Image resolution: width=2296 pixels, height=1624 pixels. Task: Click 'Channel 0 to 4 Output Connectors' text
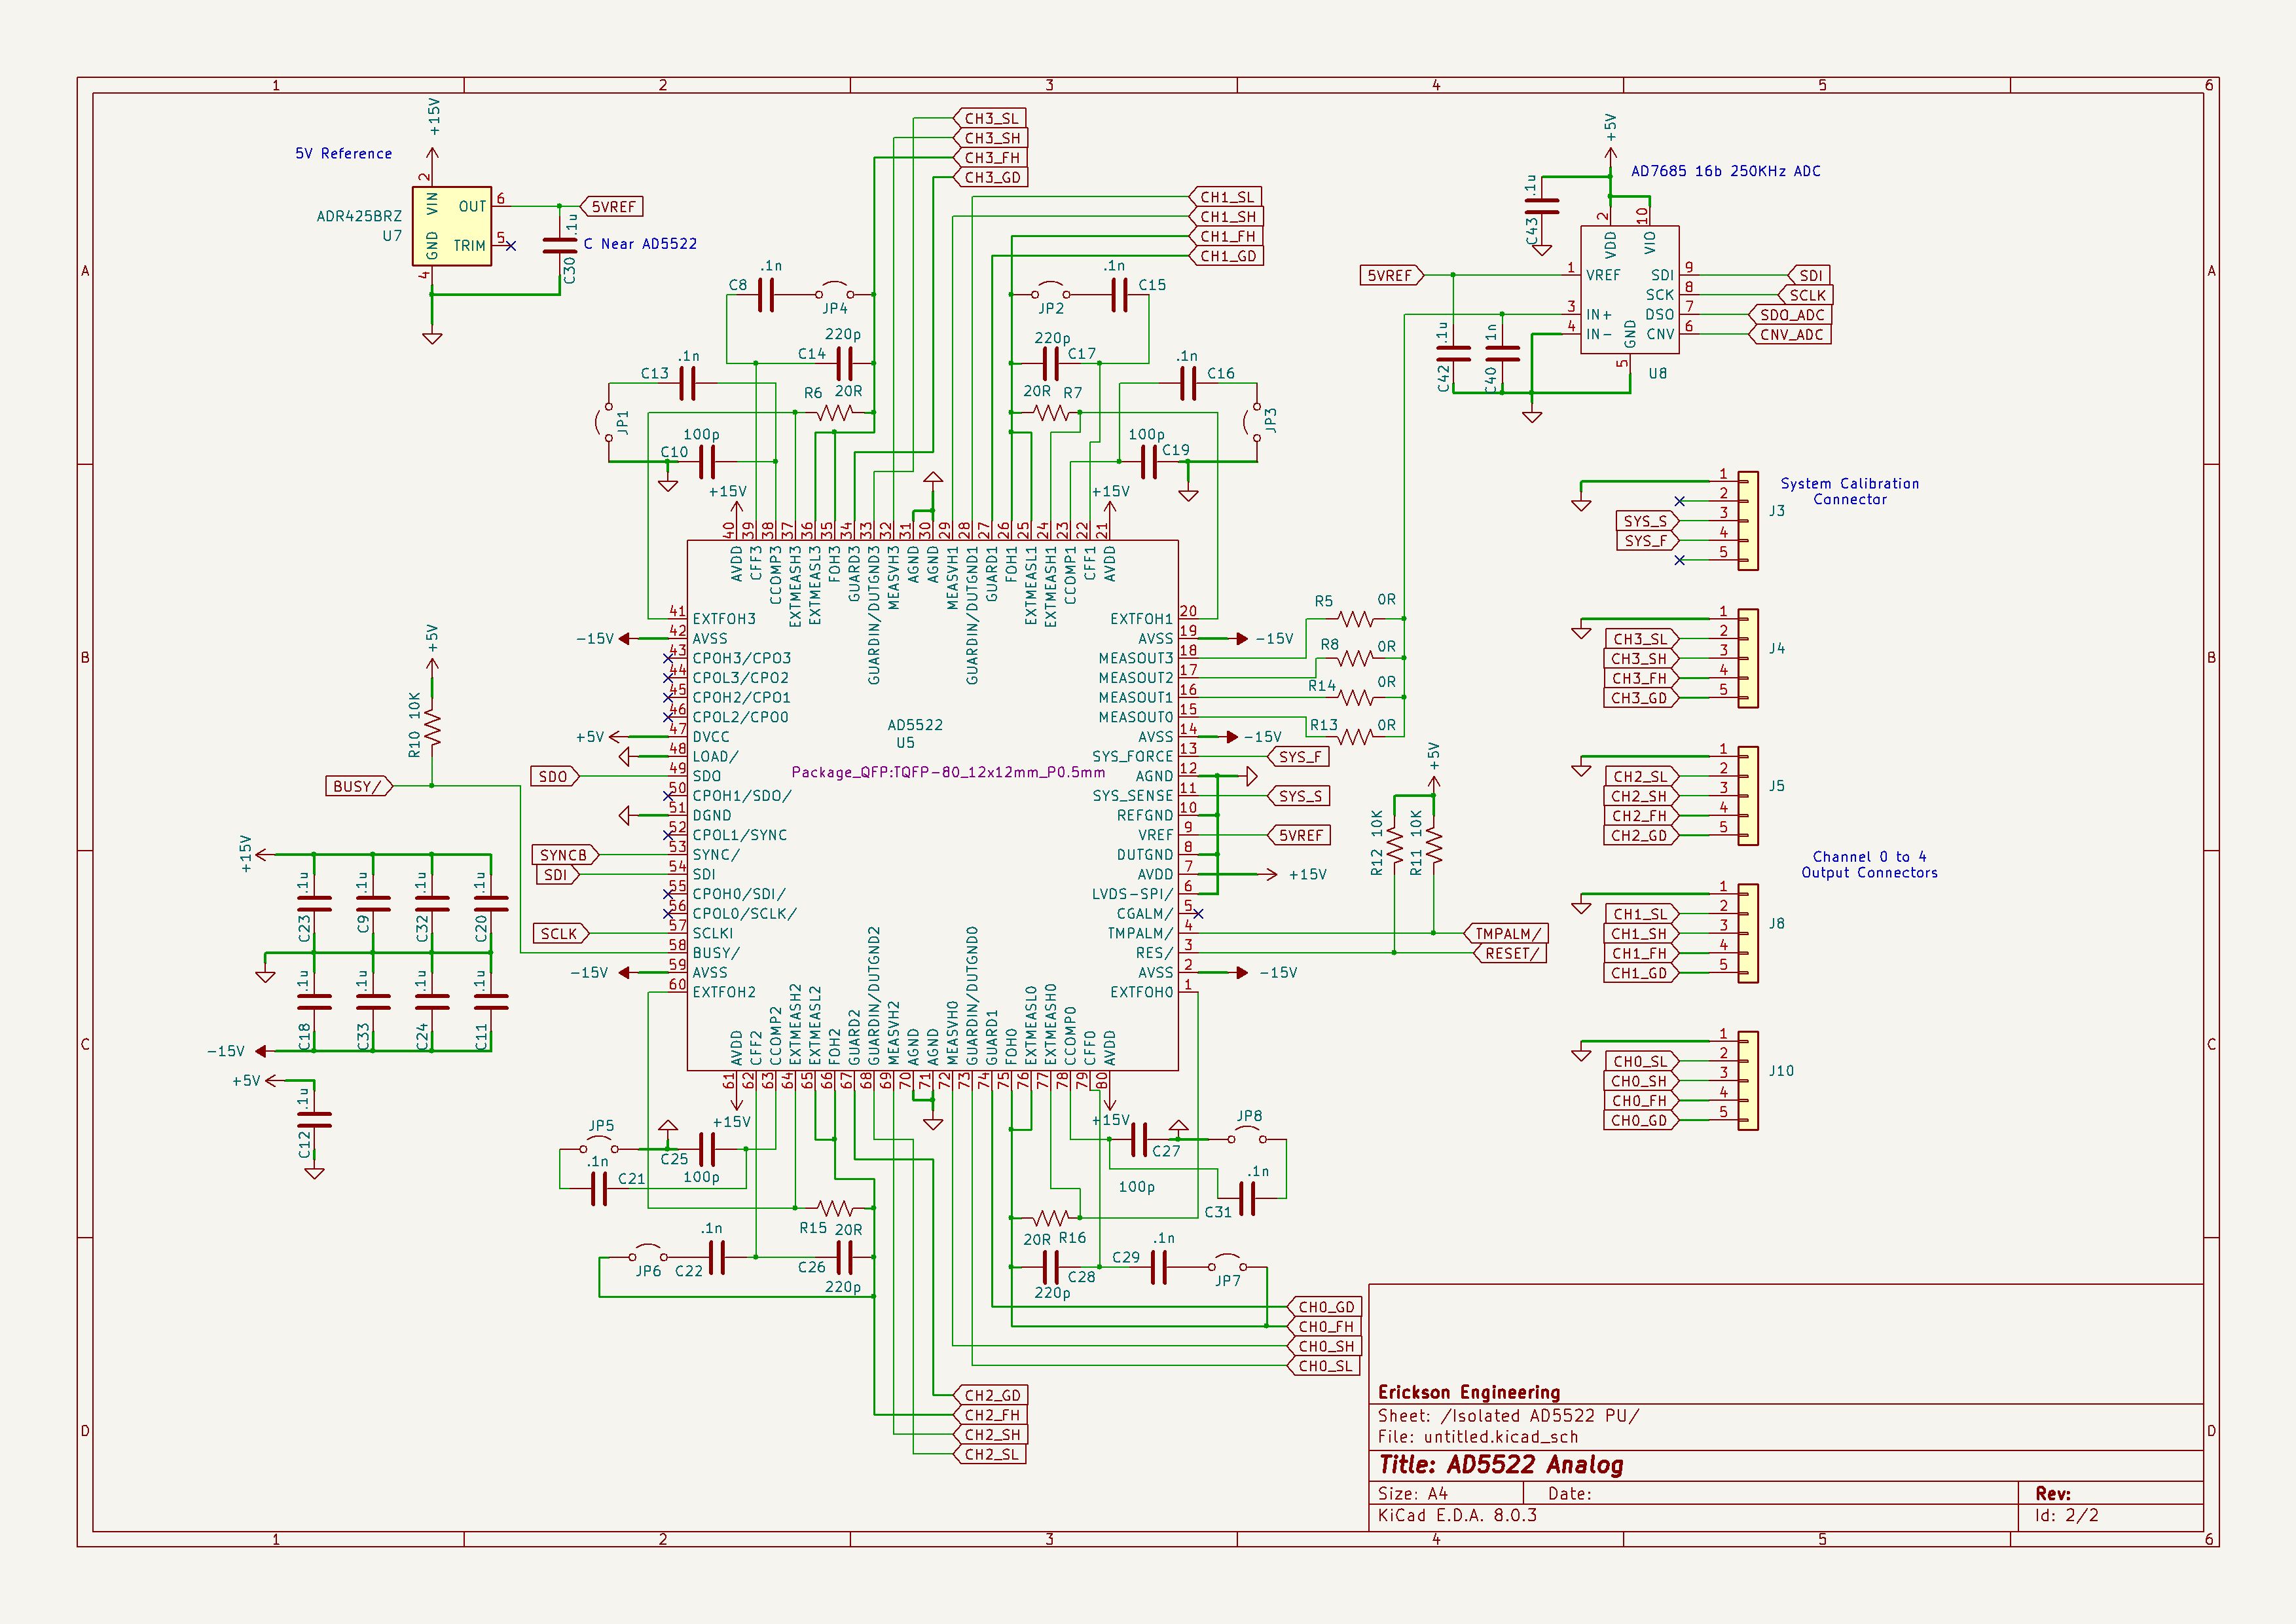point(1869,865)
